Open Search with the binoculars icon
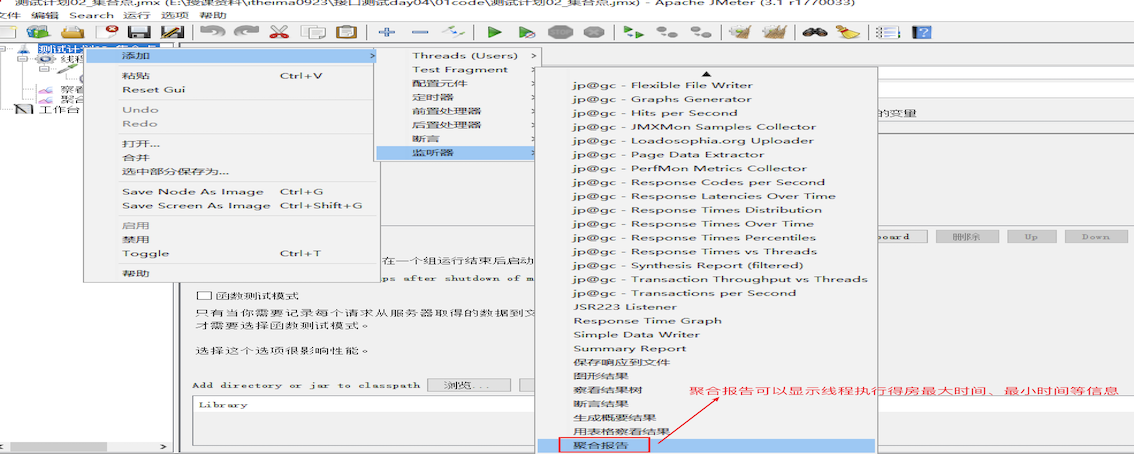This screenshot has height=454, width=1134. (x=813, y=32)
